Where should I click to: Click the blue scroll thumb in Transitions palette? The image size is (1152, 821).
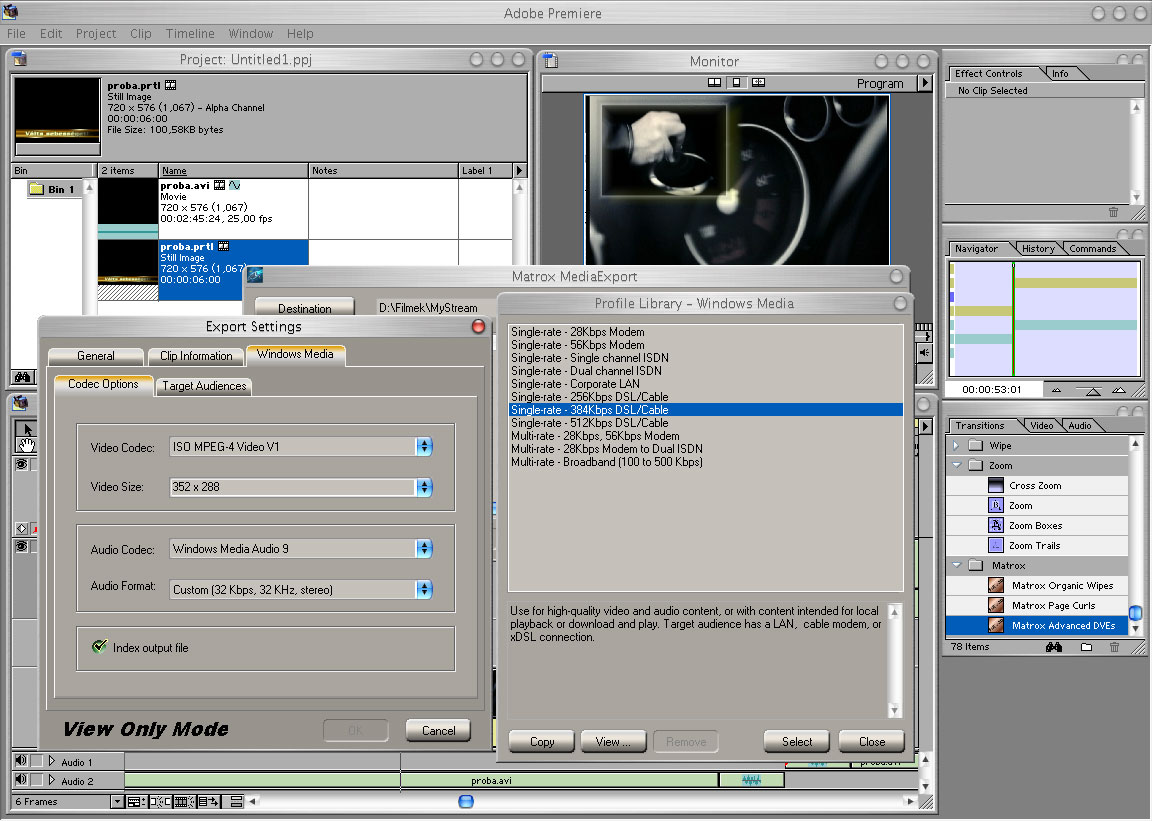(1136, 612)
